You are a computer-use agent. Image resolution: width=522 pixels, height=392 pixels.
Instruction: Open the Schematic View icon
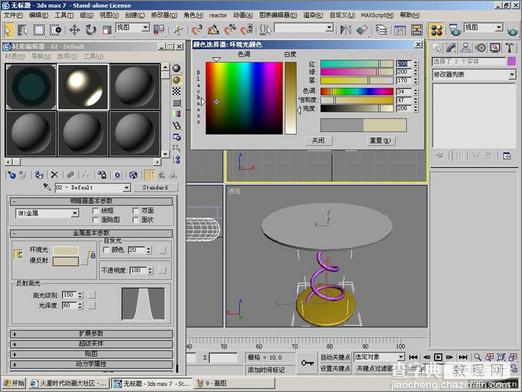[x=416, y=30]
